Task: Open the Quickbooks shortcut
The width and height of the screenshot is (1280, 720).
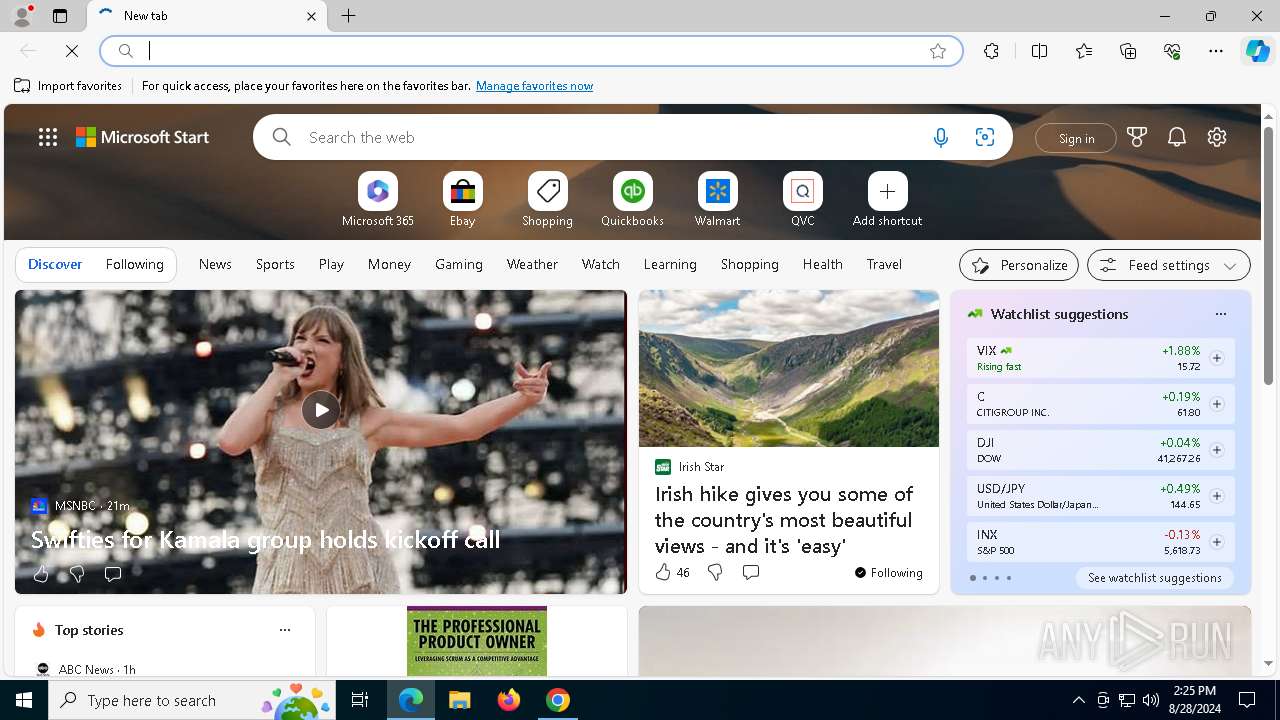Action: (x=632, y=200)
